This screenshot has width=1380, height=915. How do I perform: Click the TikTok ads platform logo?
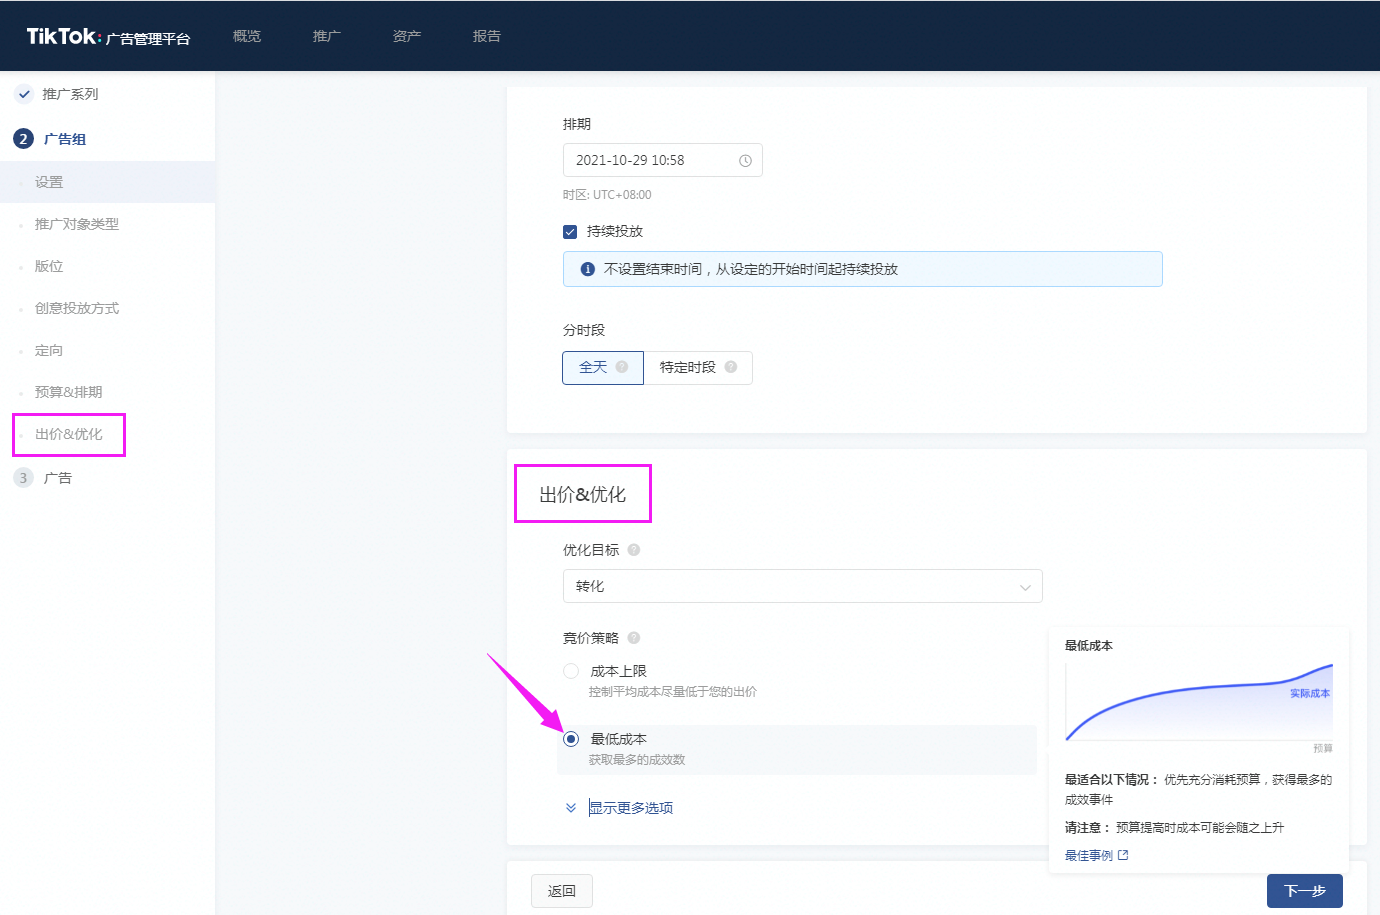point(108,37)
